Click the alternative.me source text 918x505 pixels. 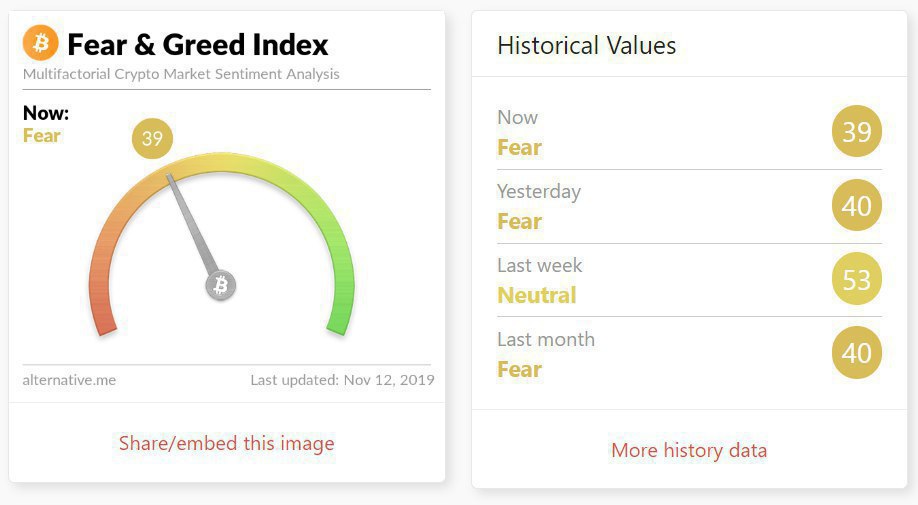click(x=69, y=380)
